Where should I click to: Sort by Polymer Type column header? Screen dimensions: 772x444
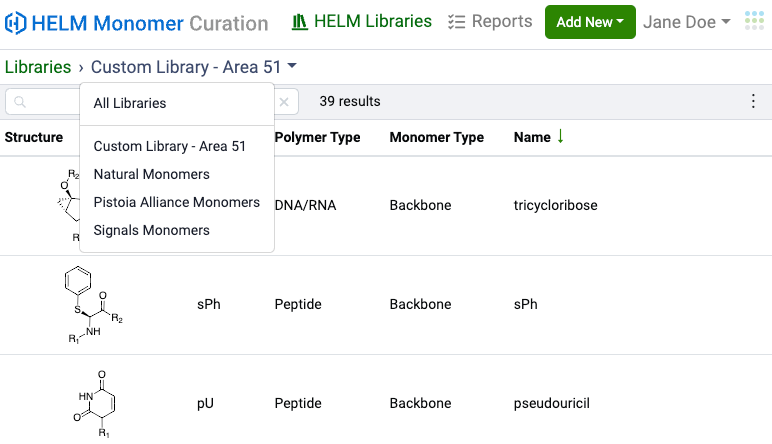click(x=317, y=137)
